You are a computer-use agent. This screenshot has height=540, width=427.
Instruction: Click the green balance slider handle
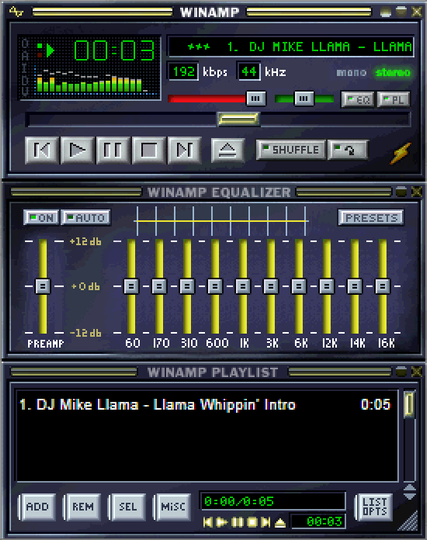[x=304, y=99]
